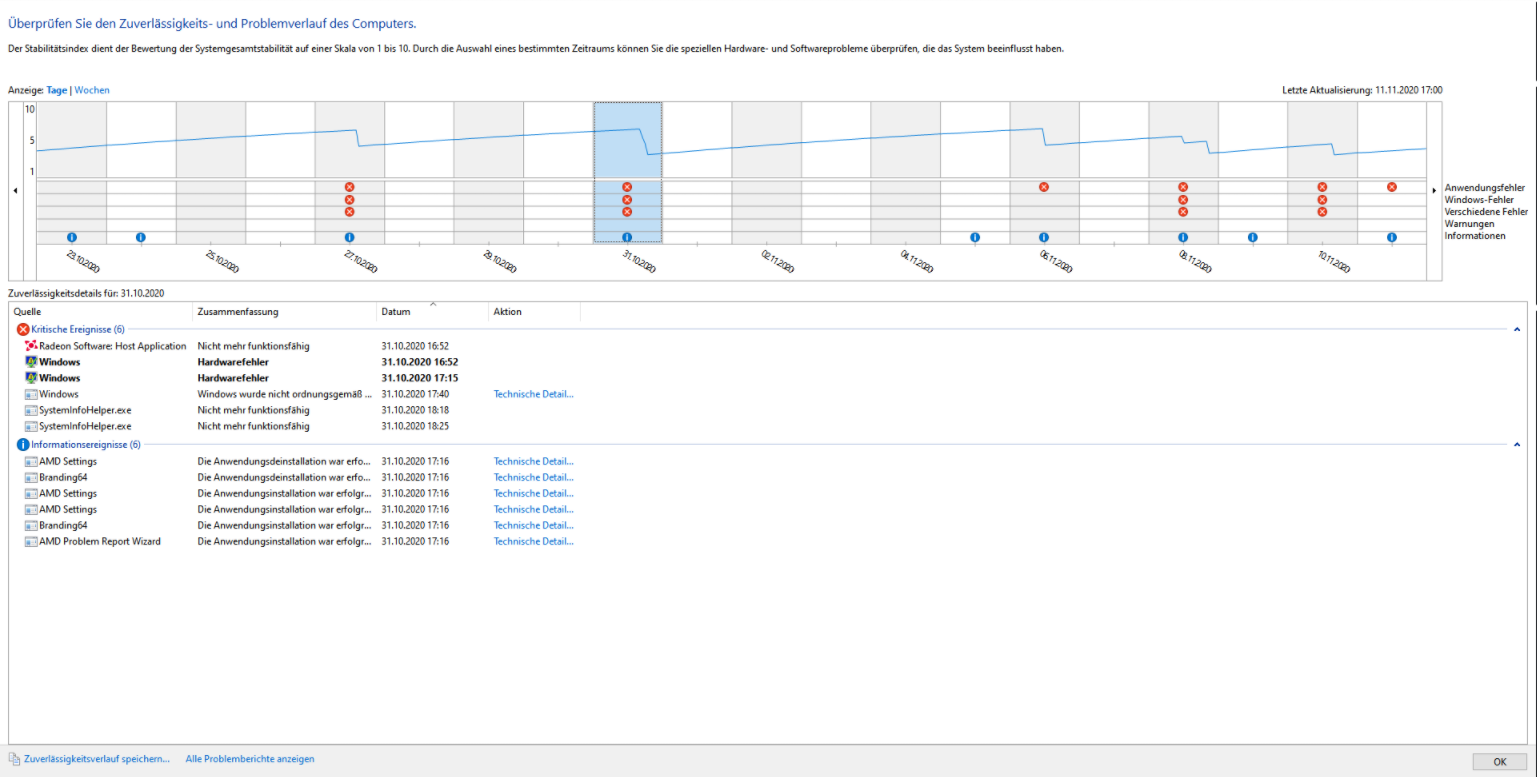The image size is (1537, 777).
Task: Confirm with the OK button
Action: pyautogui.click(x=1500, y=761)
